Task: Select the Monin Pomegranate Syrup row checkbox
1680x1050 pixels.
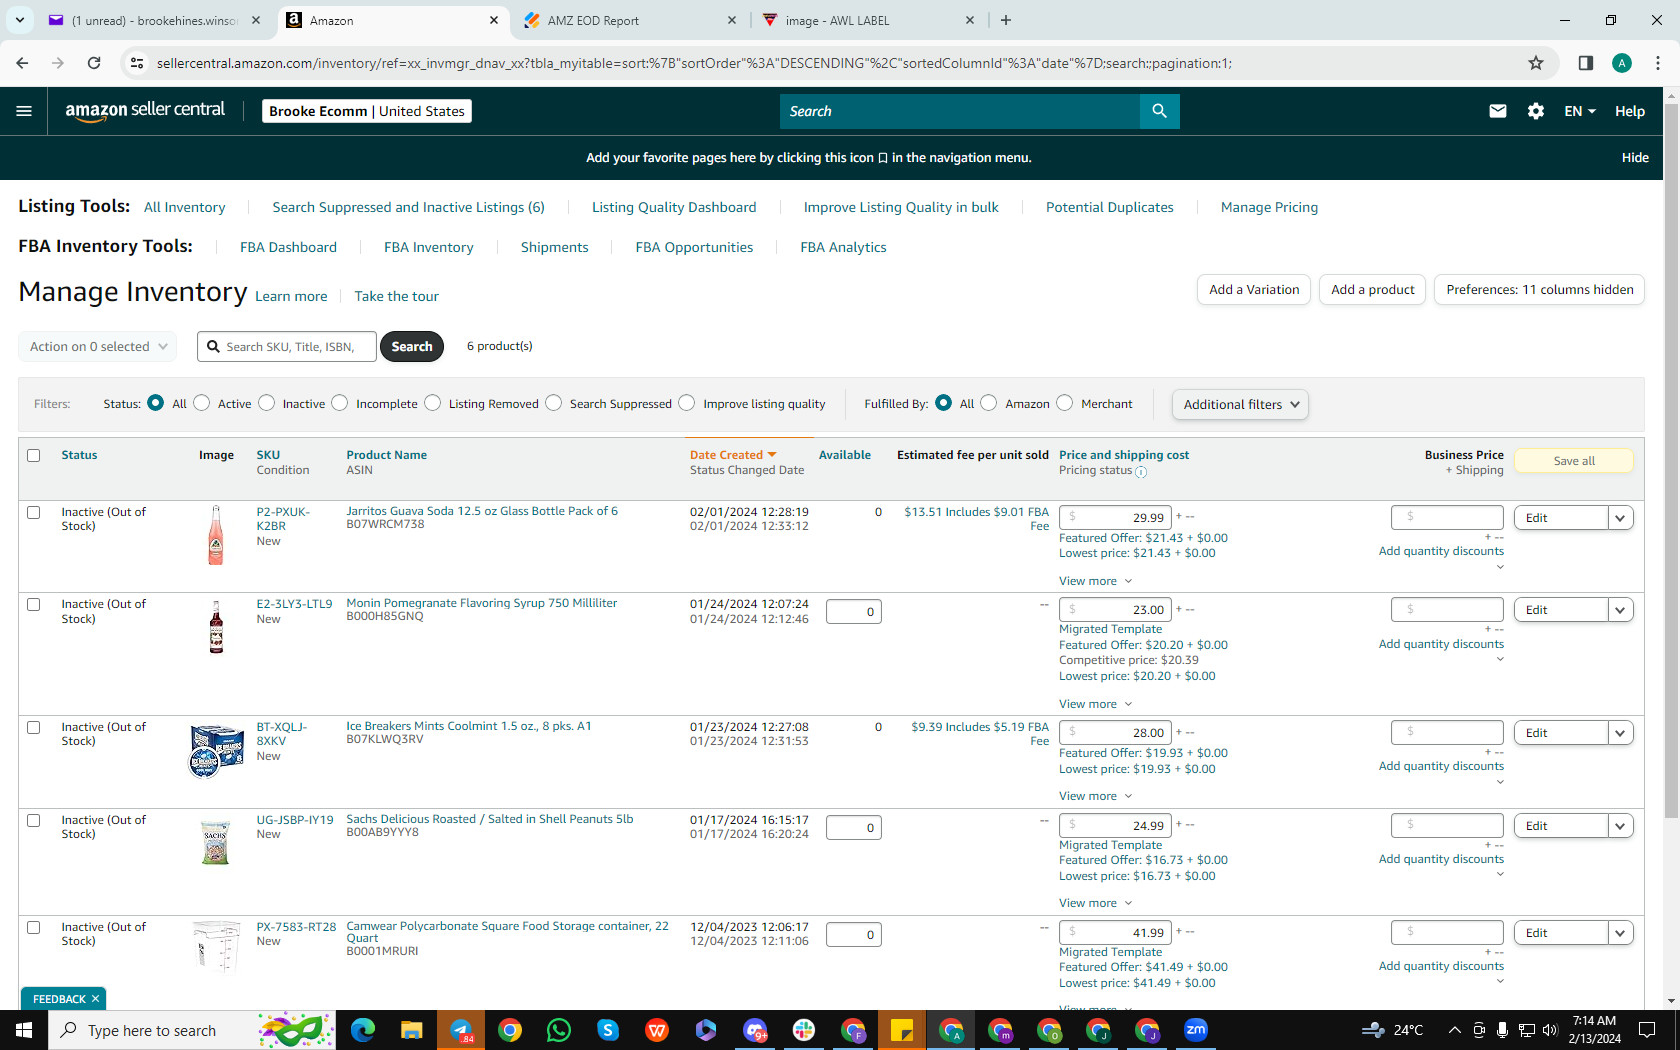Action: [x=33, y=604]
